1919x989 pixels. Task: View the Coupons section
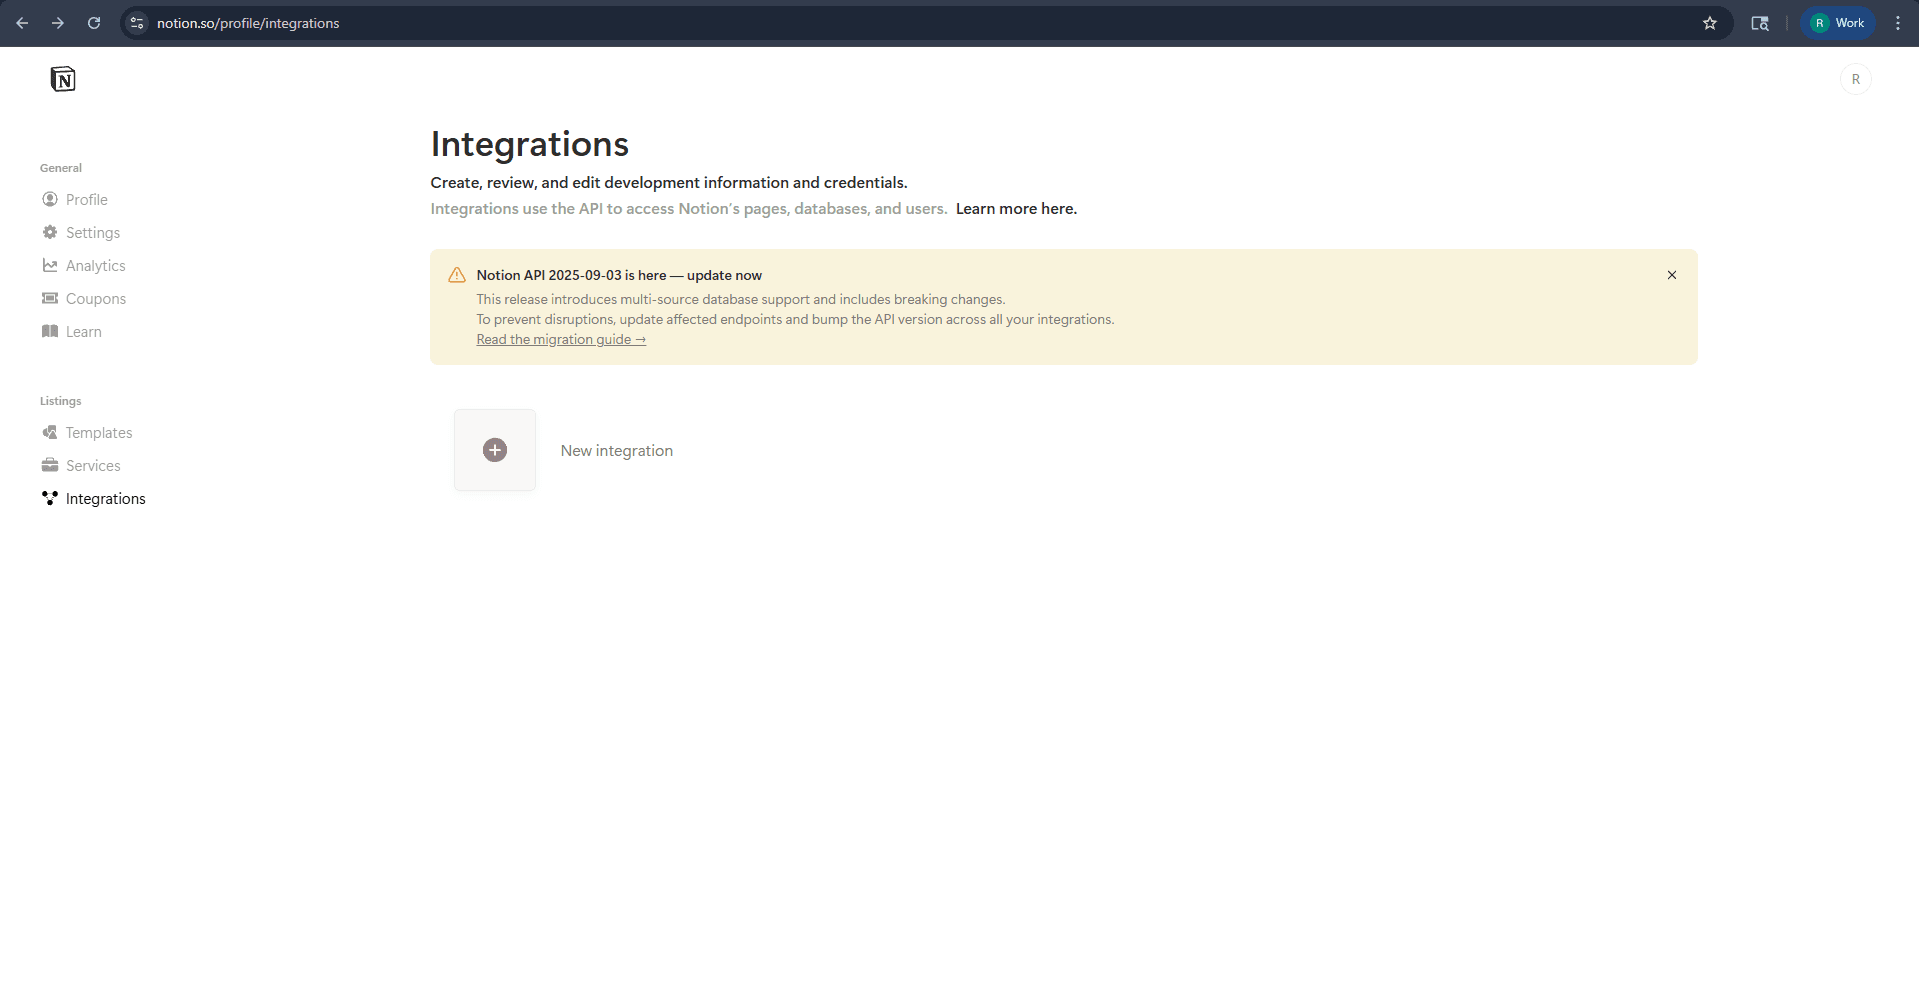pyautogui.click(x=95, y=298)
